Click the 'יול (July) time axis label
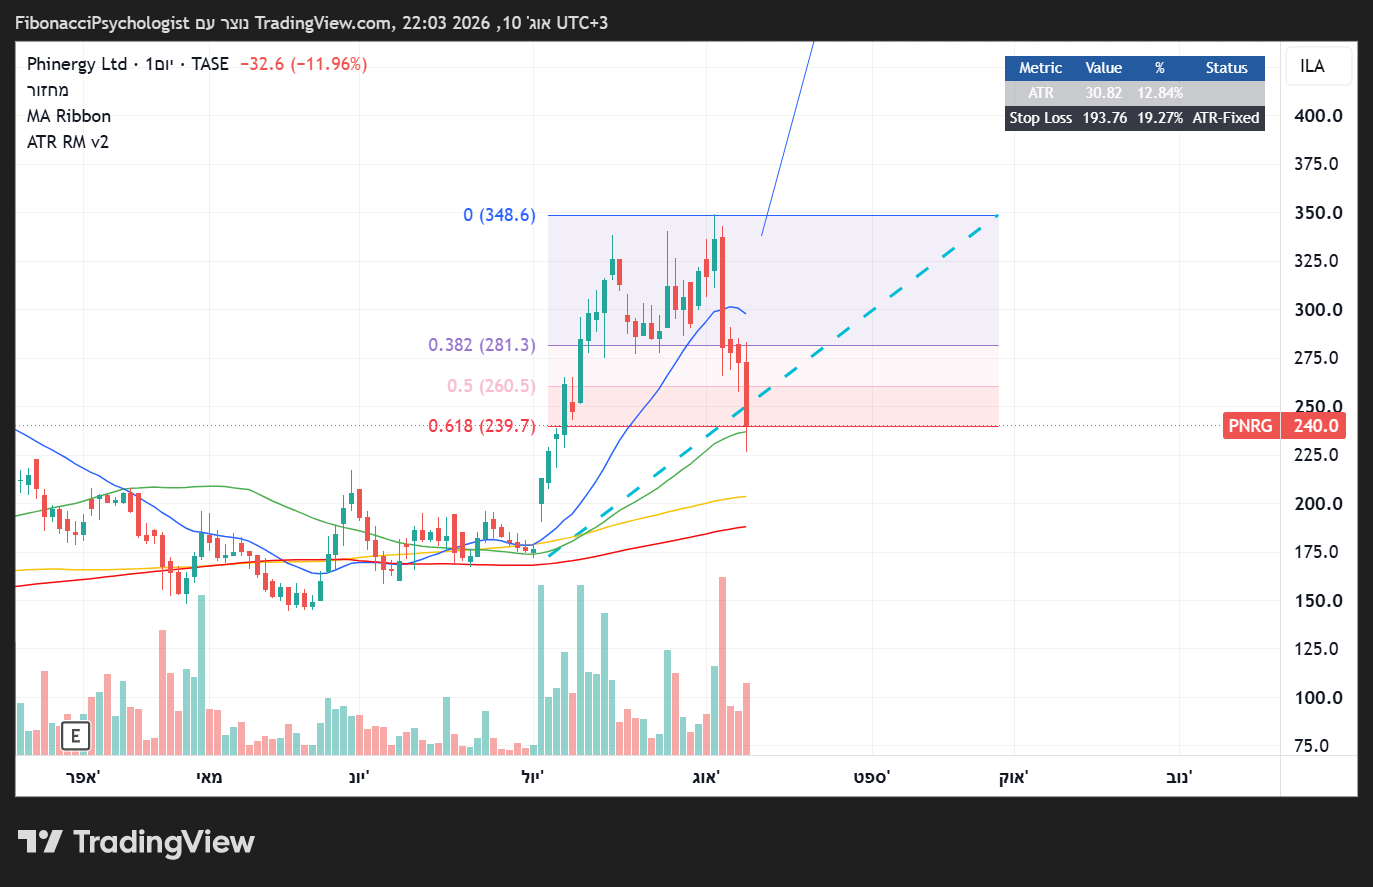Screen dimensions: 1373x887 532,777
